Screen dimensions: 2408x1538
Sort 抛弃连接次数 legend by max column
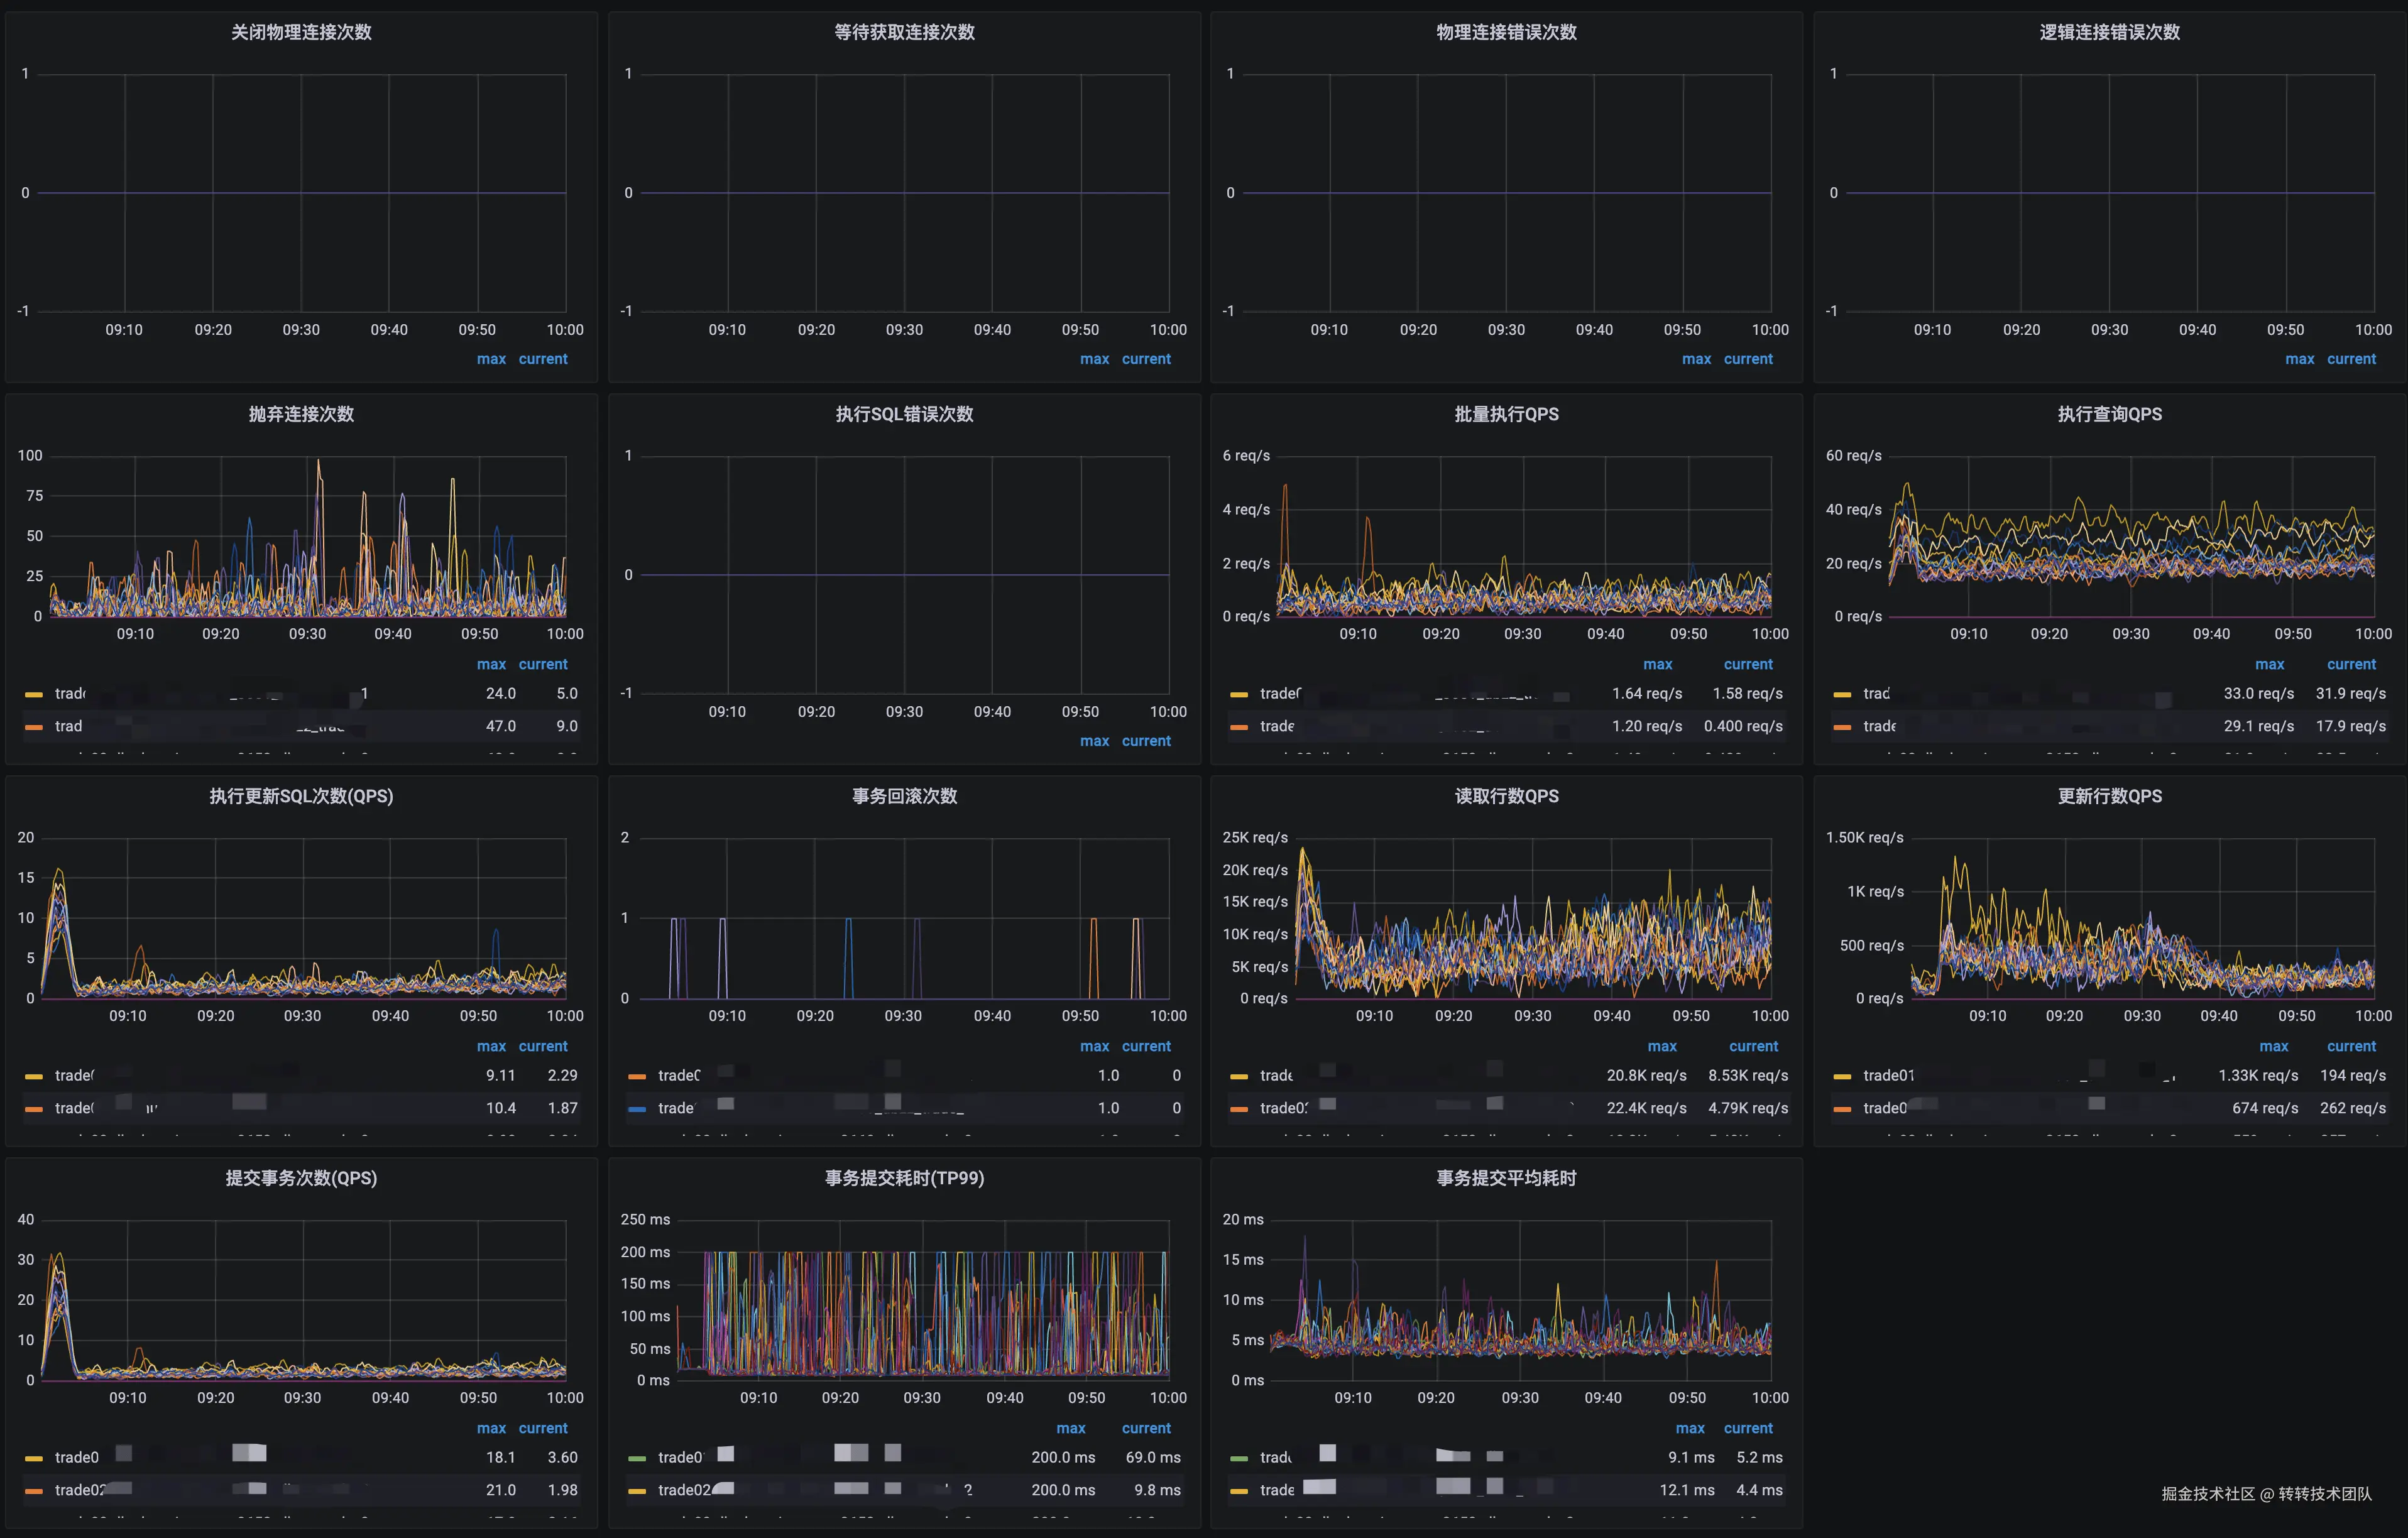tap(491, 664)
